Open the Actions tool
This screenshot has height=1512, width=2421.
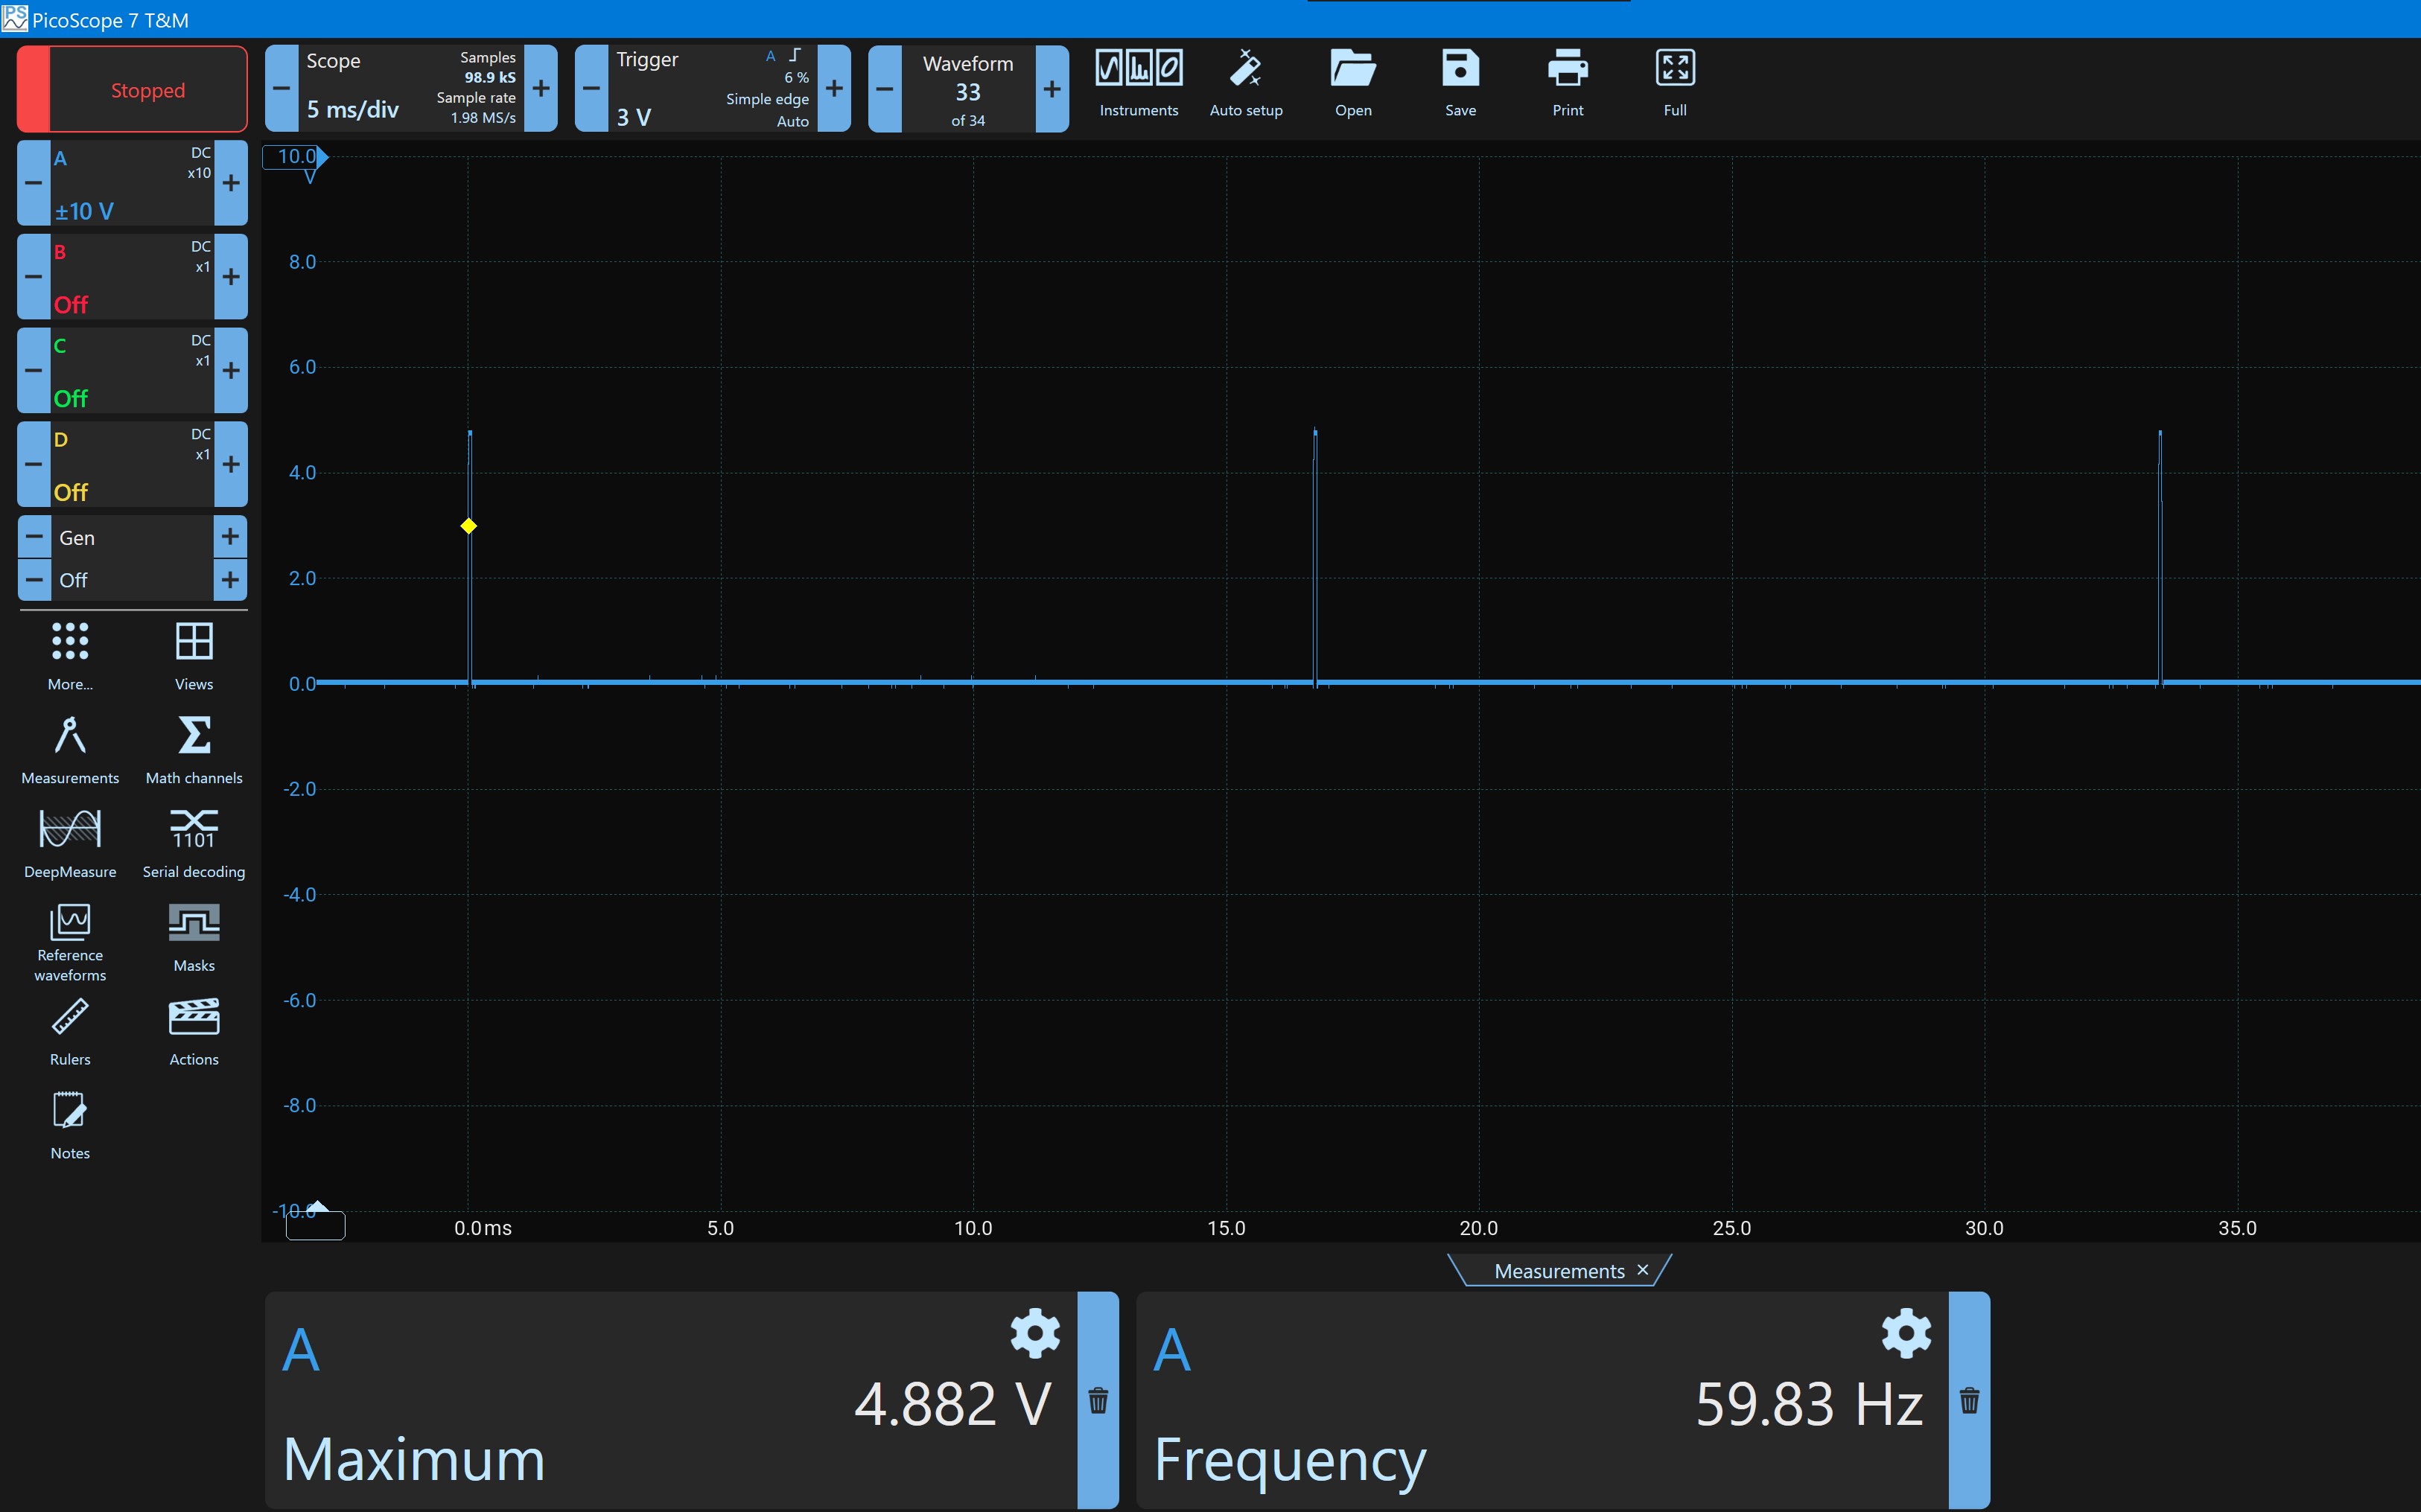coord(194,1031)
